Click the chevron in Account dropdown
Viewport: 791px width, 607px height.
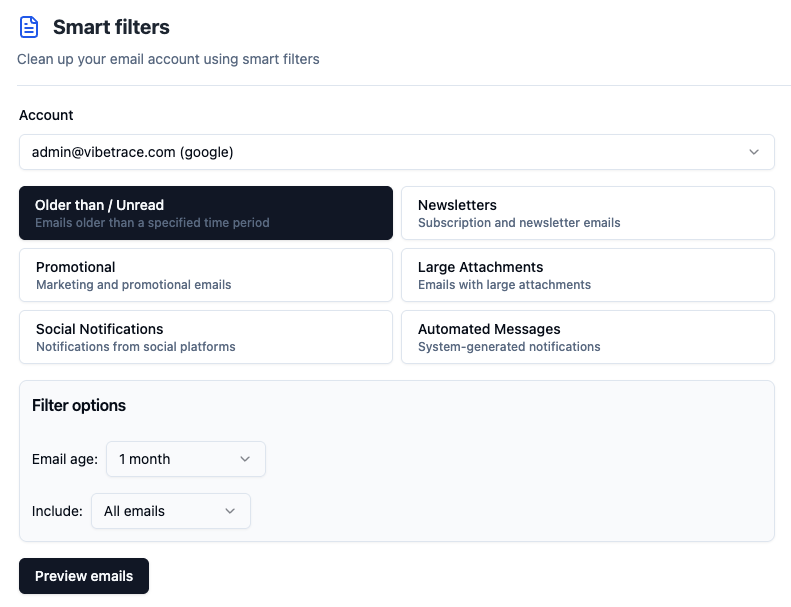pyautogui.click(x=754, y=152)
